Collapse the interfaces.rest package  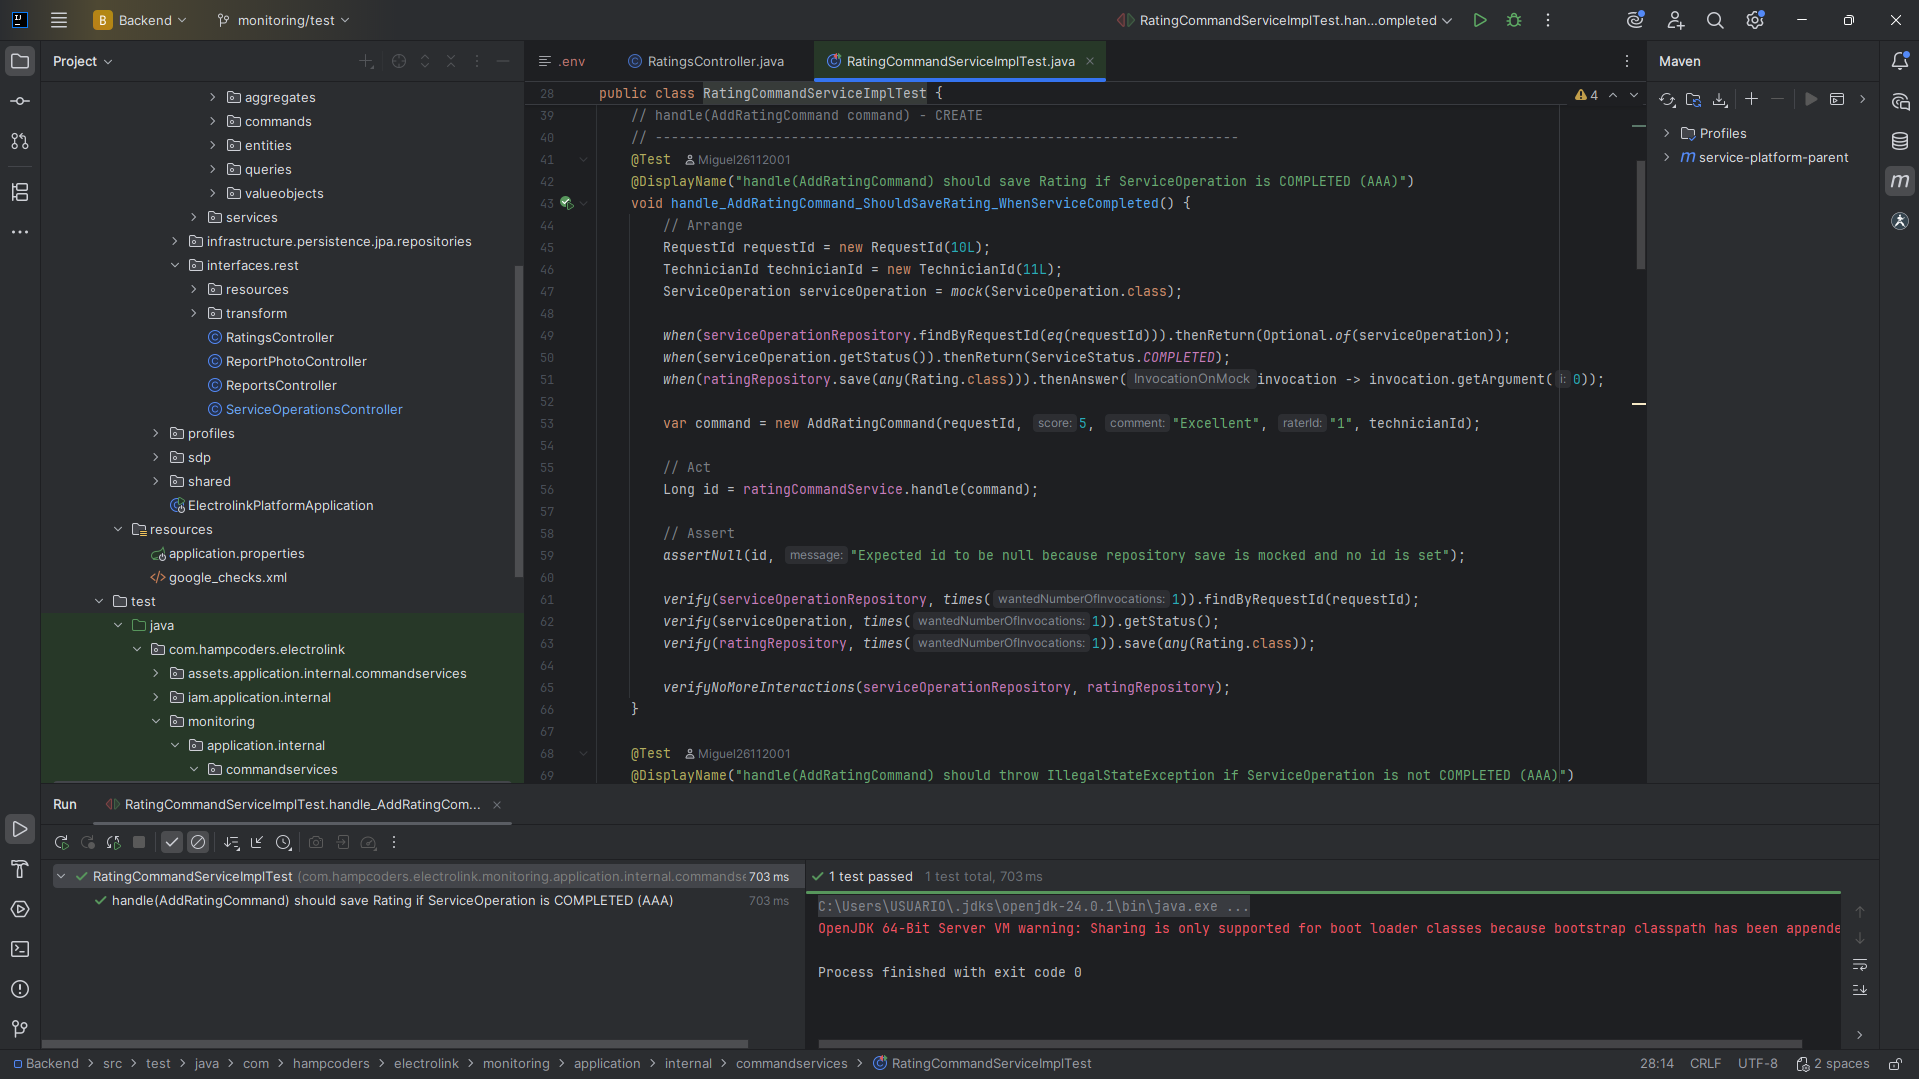coord(174,265)
